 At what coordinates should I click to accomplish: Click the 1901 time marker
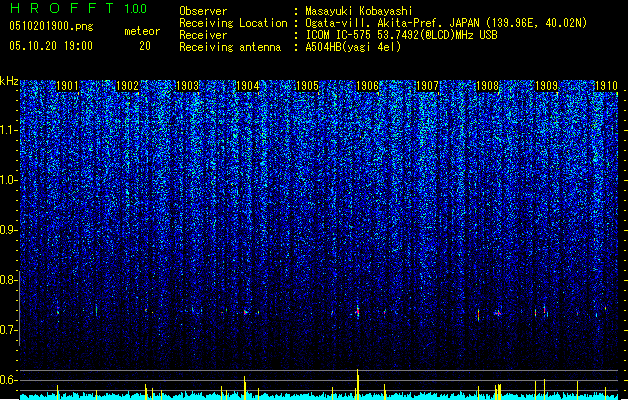tap(67, 86)
